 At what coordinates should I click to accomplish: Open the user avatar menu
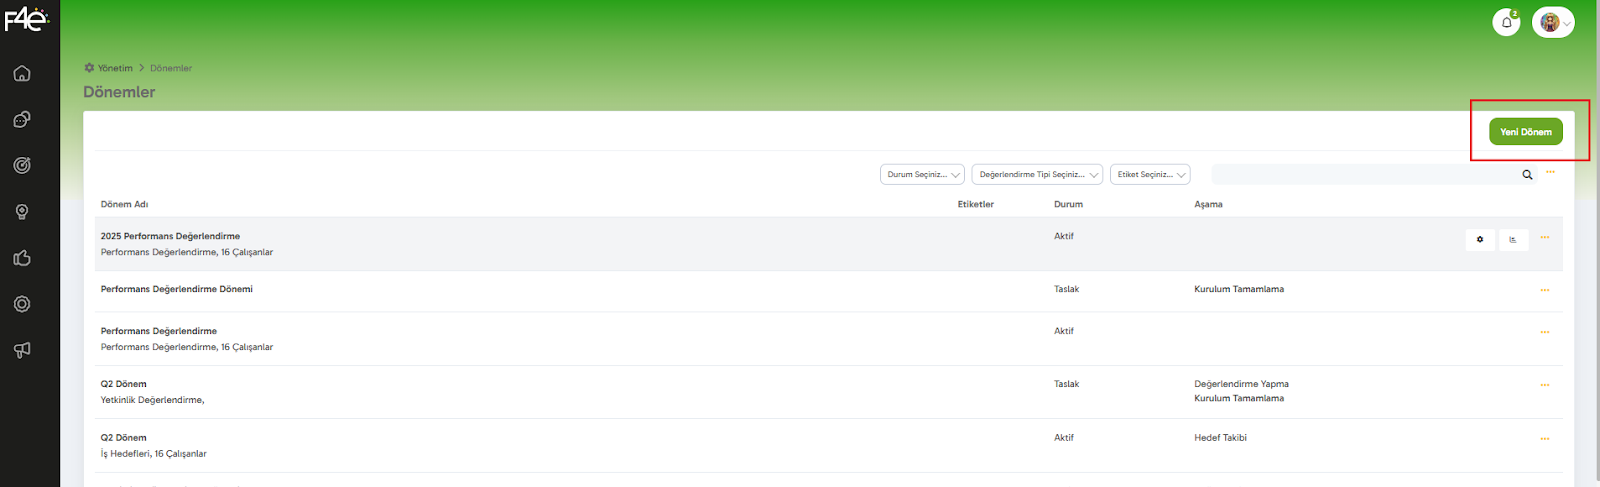(1553, 22)
